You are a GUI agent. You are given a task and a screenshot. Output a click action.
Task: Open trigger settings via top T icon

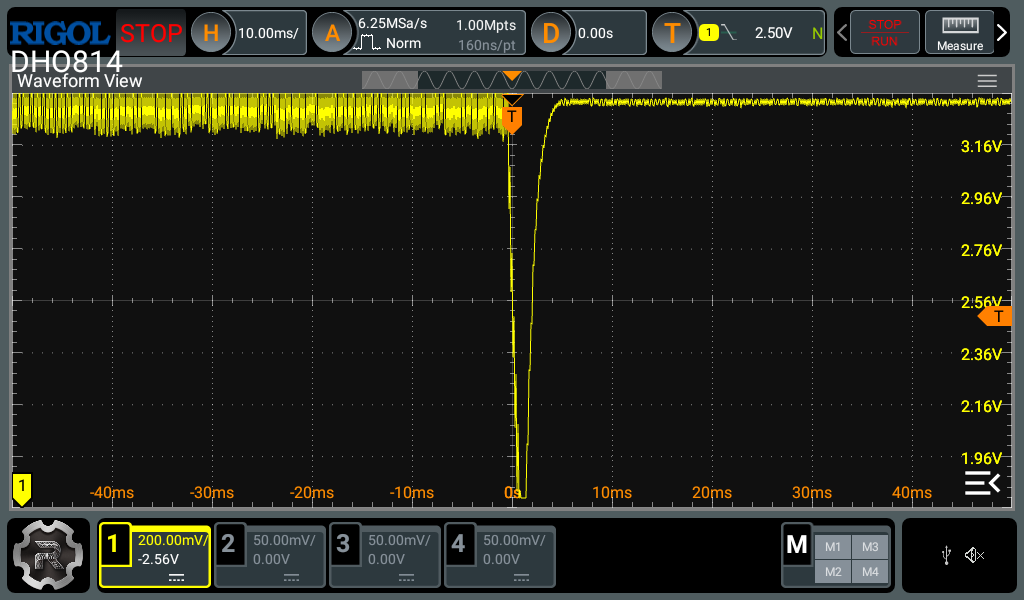click(x=672, y=33)
